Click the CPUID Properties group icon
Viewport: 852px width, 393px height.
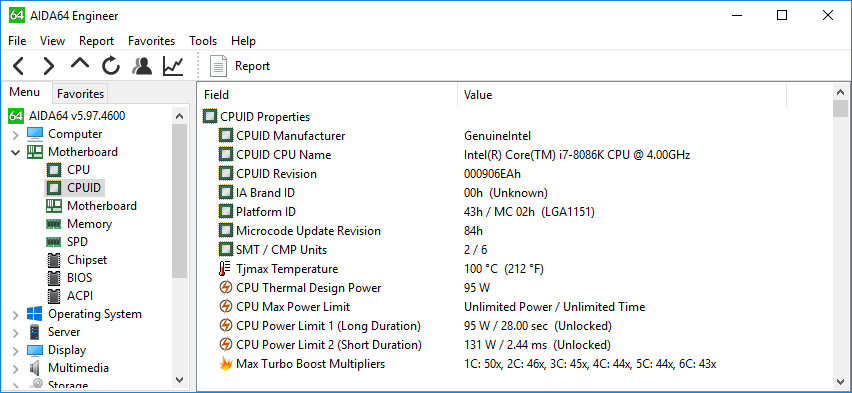[210, 116]
